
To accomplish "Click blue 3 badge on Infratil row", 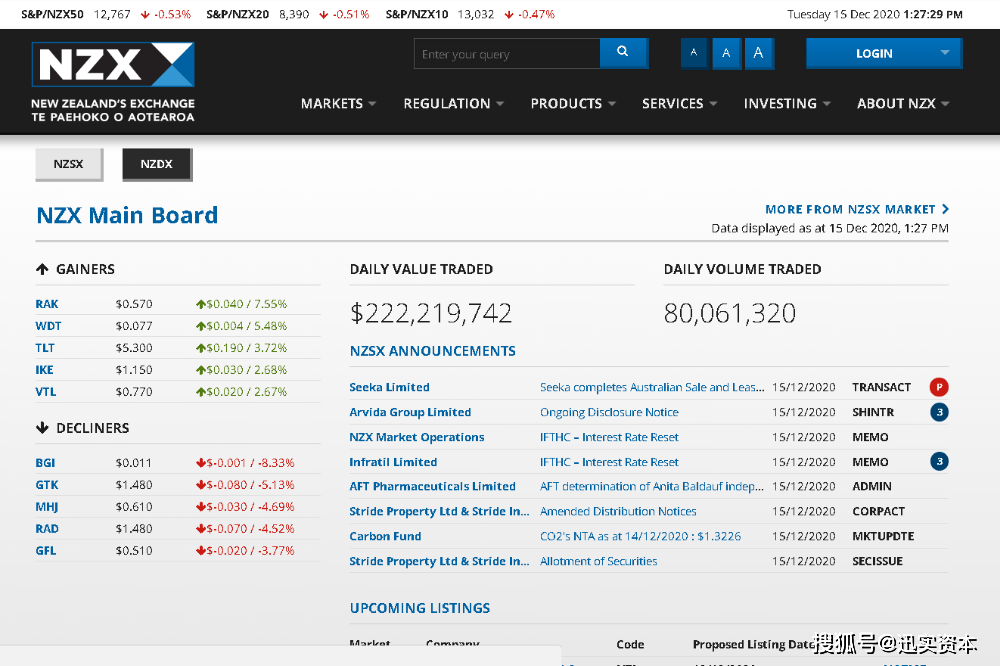I will 938,462.
